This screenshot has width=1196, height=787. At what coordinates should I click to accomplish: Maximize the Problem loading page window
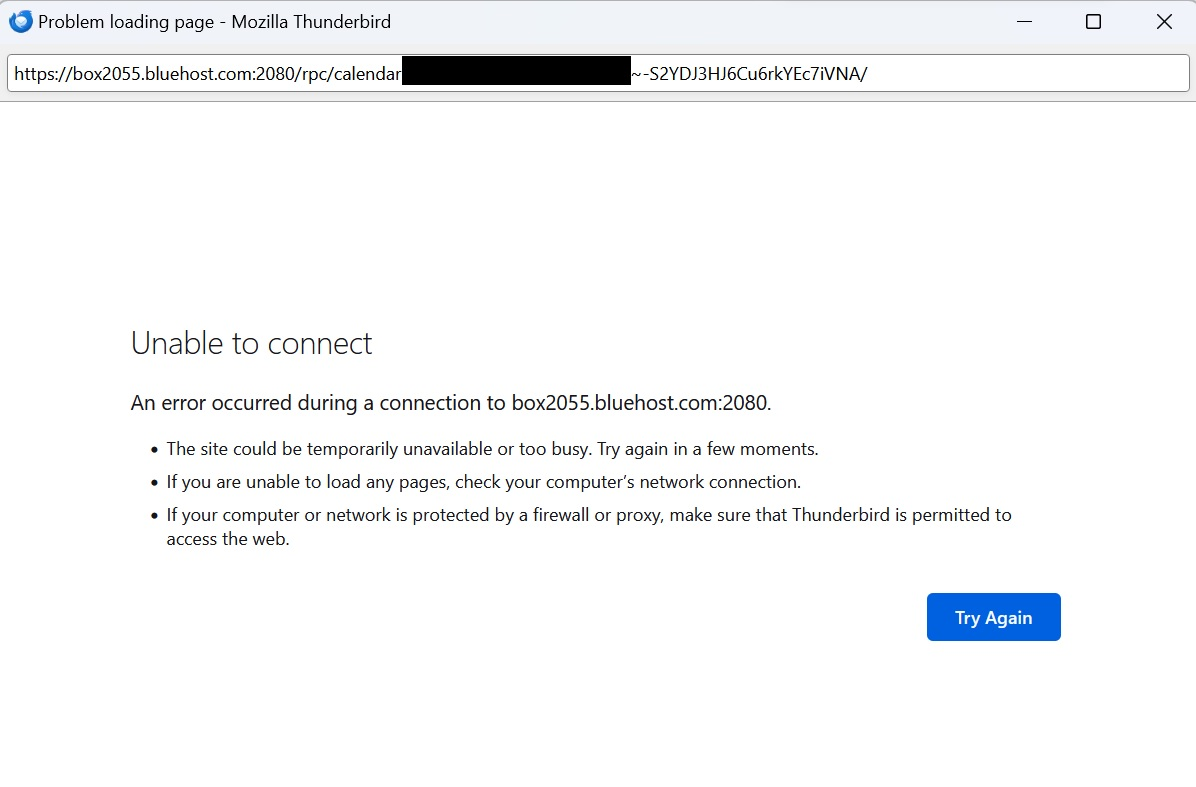1093,22
